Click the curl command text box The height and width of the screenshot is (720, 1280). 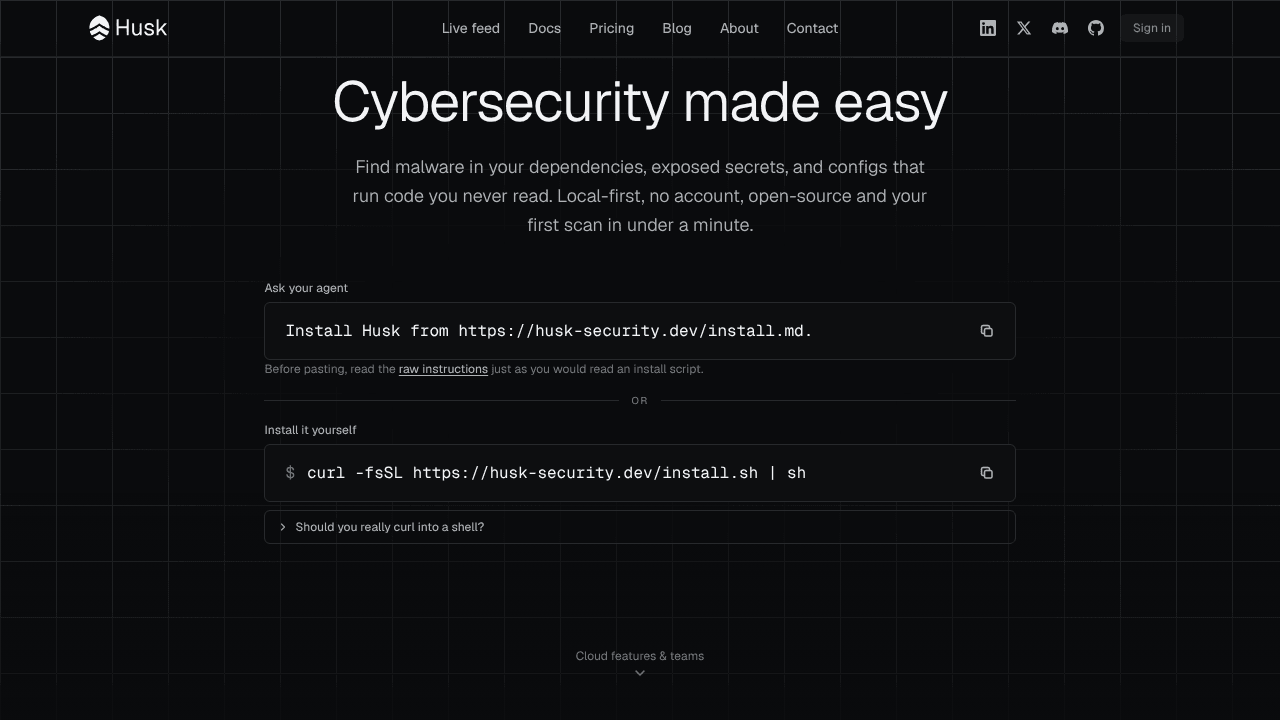[x=640, y=473]
